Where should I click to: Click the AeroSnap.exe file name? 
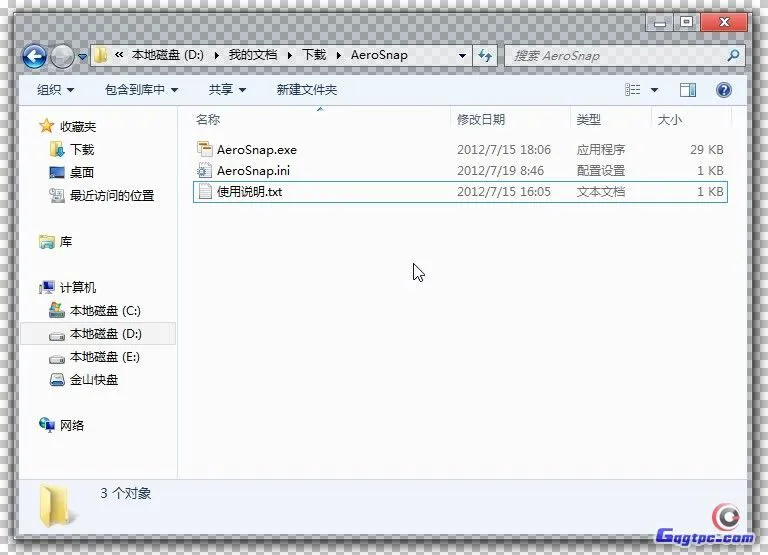257,149
